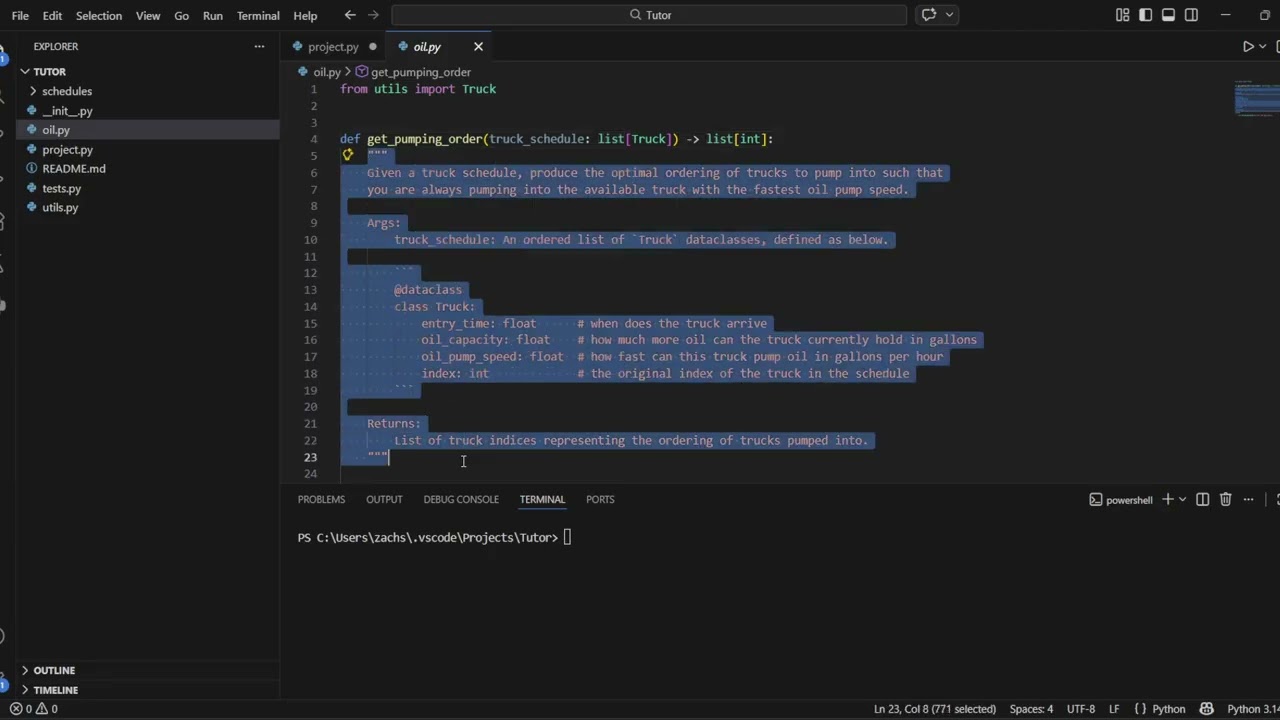Expand the TIMELINE section
This screenshot has width=1280, height=720.
pyautogui.click(x=55, y=690)
